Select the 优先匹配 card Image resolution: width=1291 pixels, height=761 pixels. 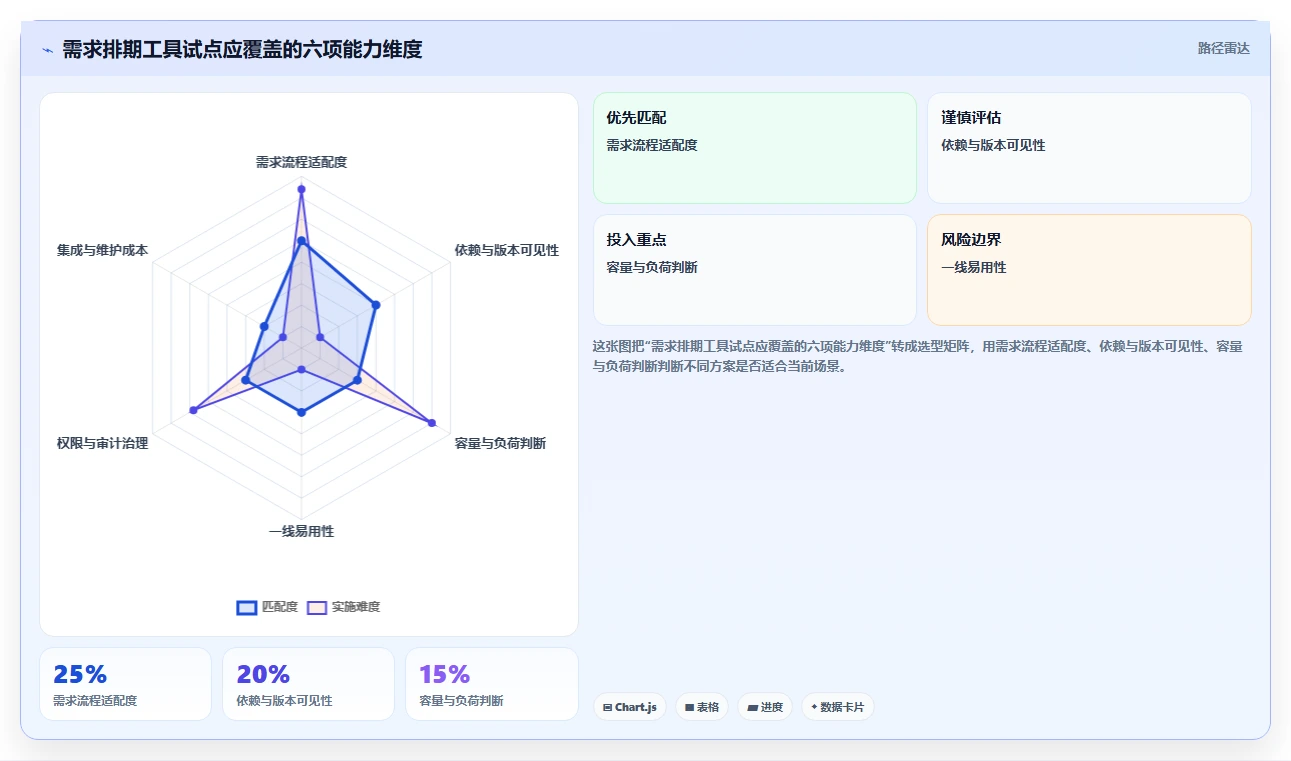[755, 148]
